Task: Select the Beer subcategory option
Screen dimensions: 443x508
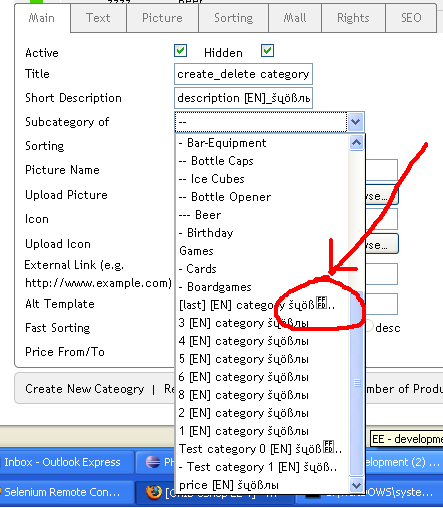Action: pos(262,215)
